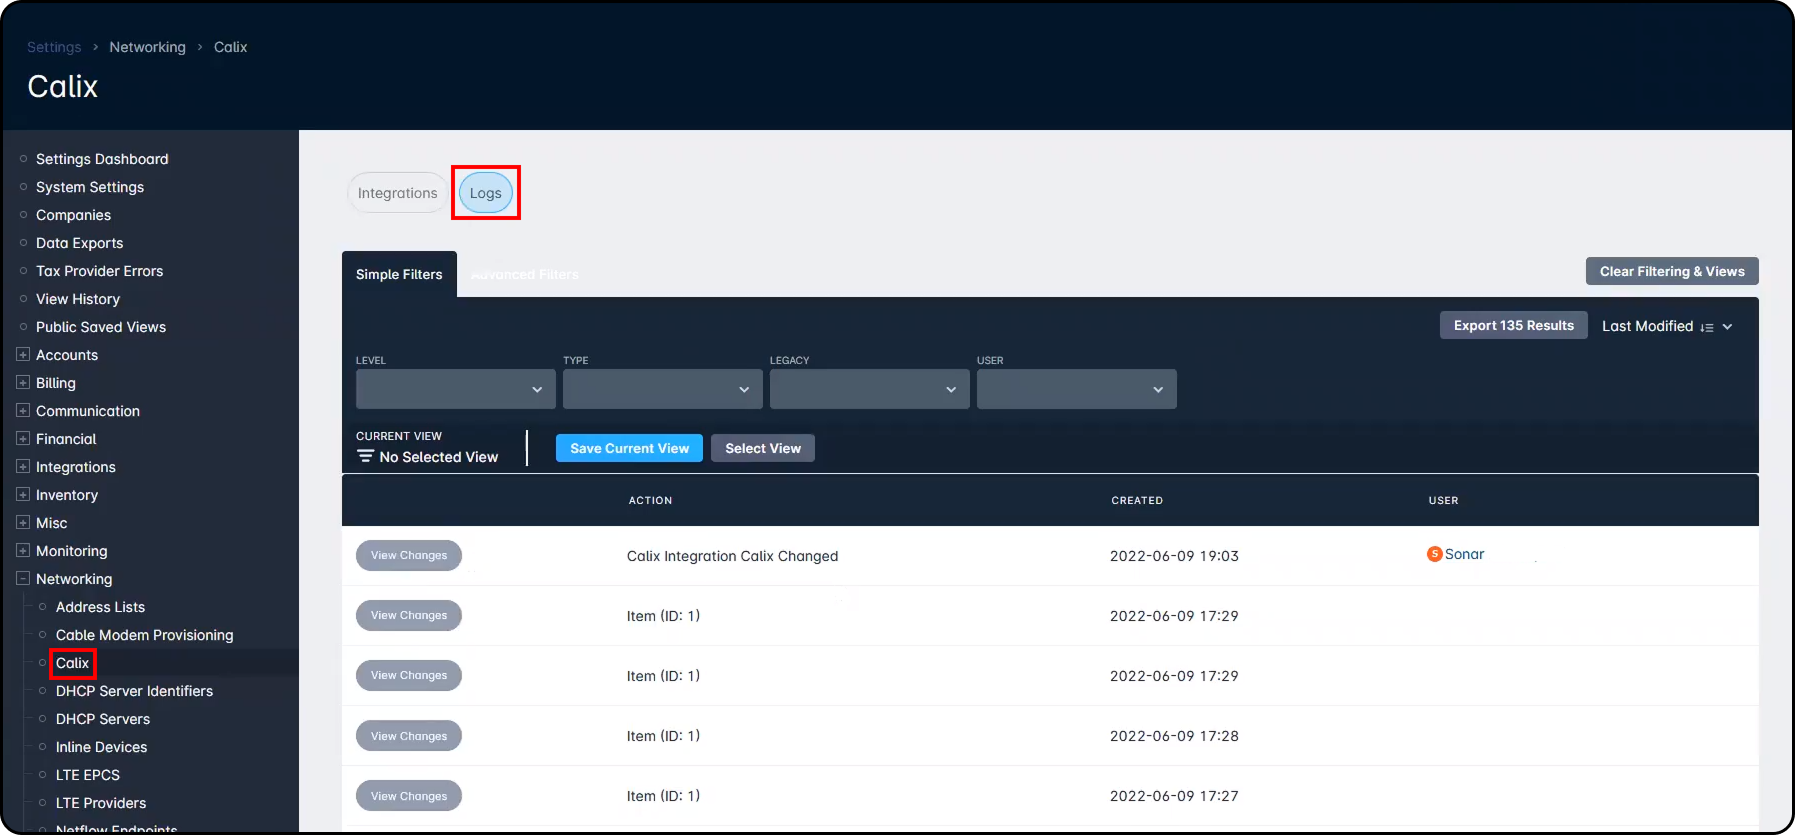This screenshot has width=1795, height=835.
Task: Click Clear Filtering & Views button
Action: click(x=1672, y=271)
